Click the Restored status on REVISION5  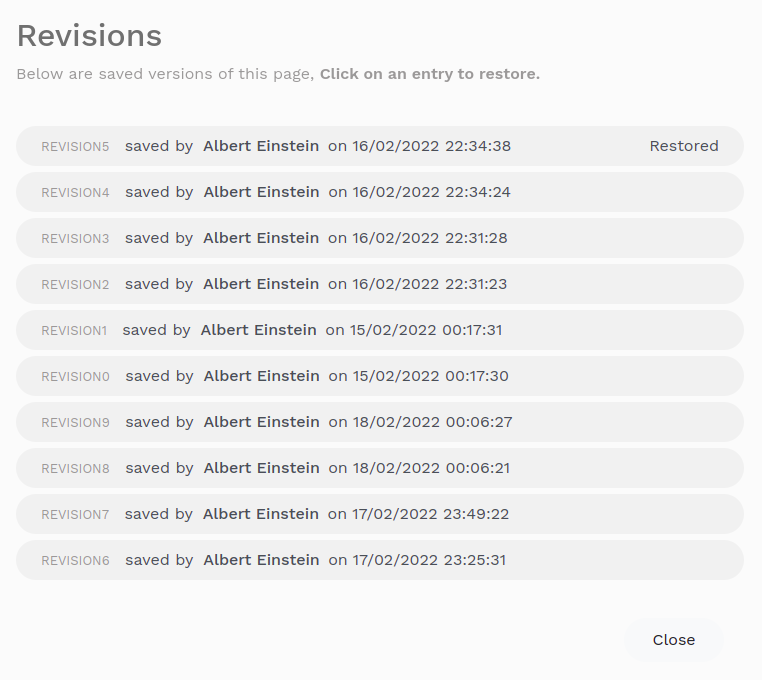pos(684,146)
